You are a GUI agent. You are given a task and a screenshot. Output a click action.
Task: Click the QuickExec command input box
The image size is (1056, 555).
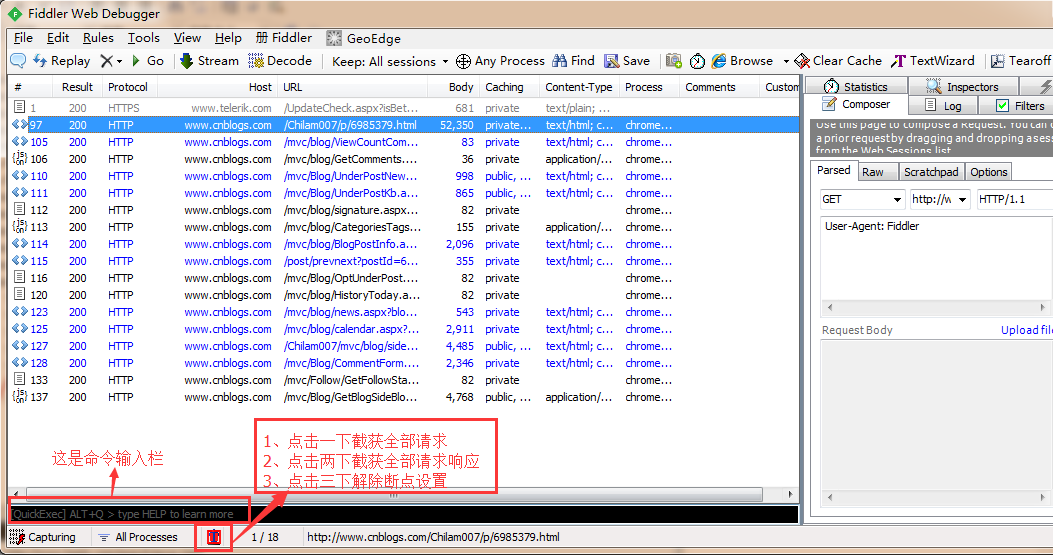click(403, 514)
